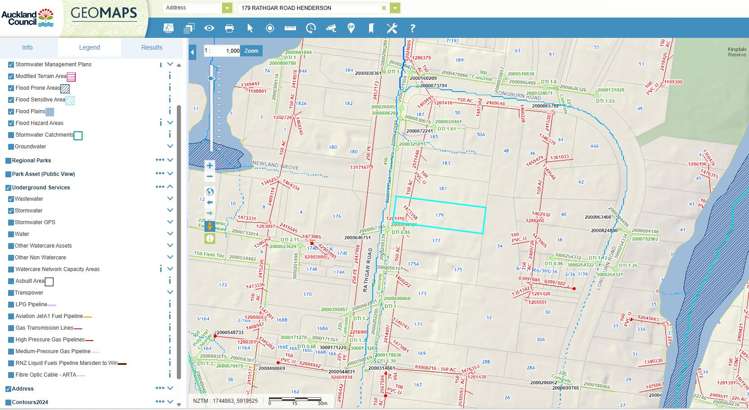This screenshot has height=410, width=749.
Task: Expand Stormwater Management Plans chevron
Action: coord(170,64)
